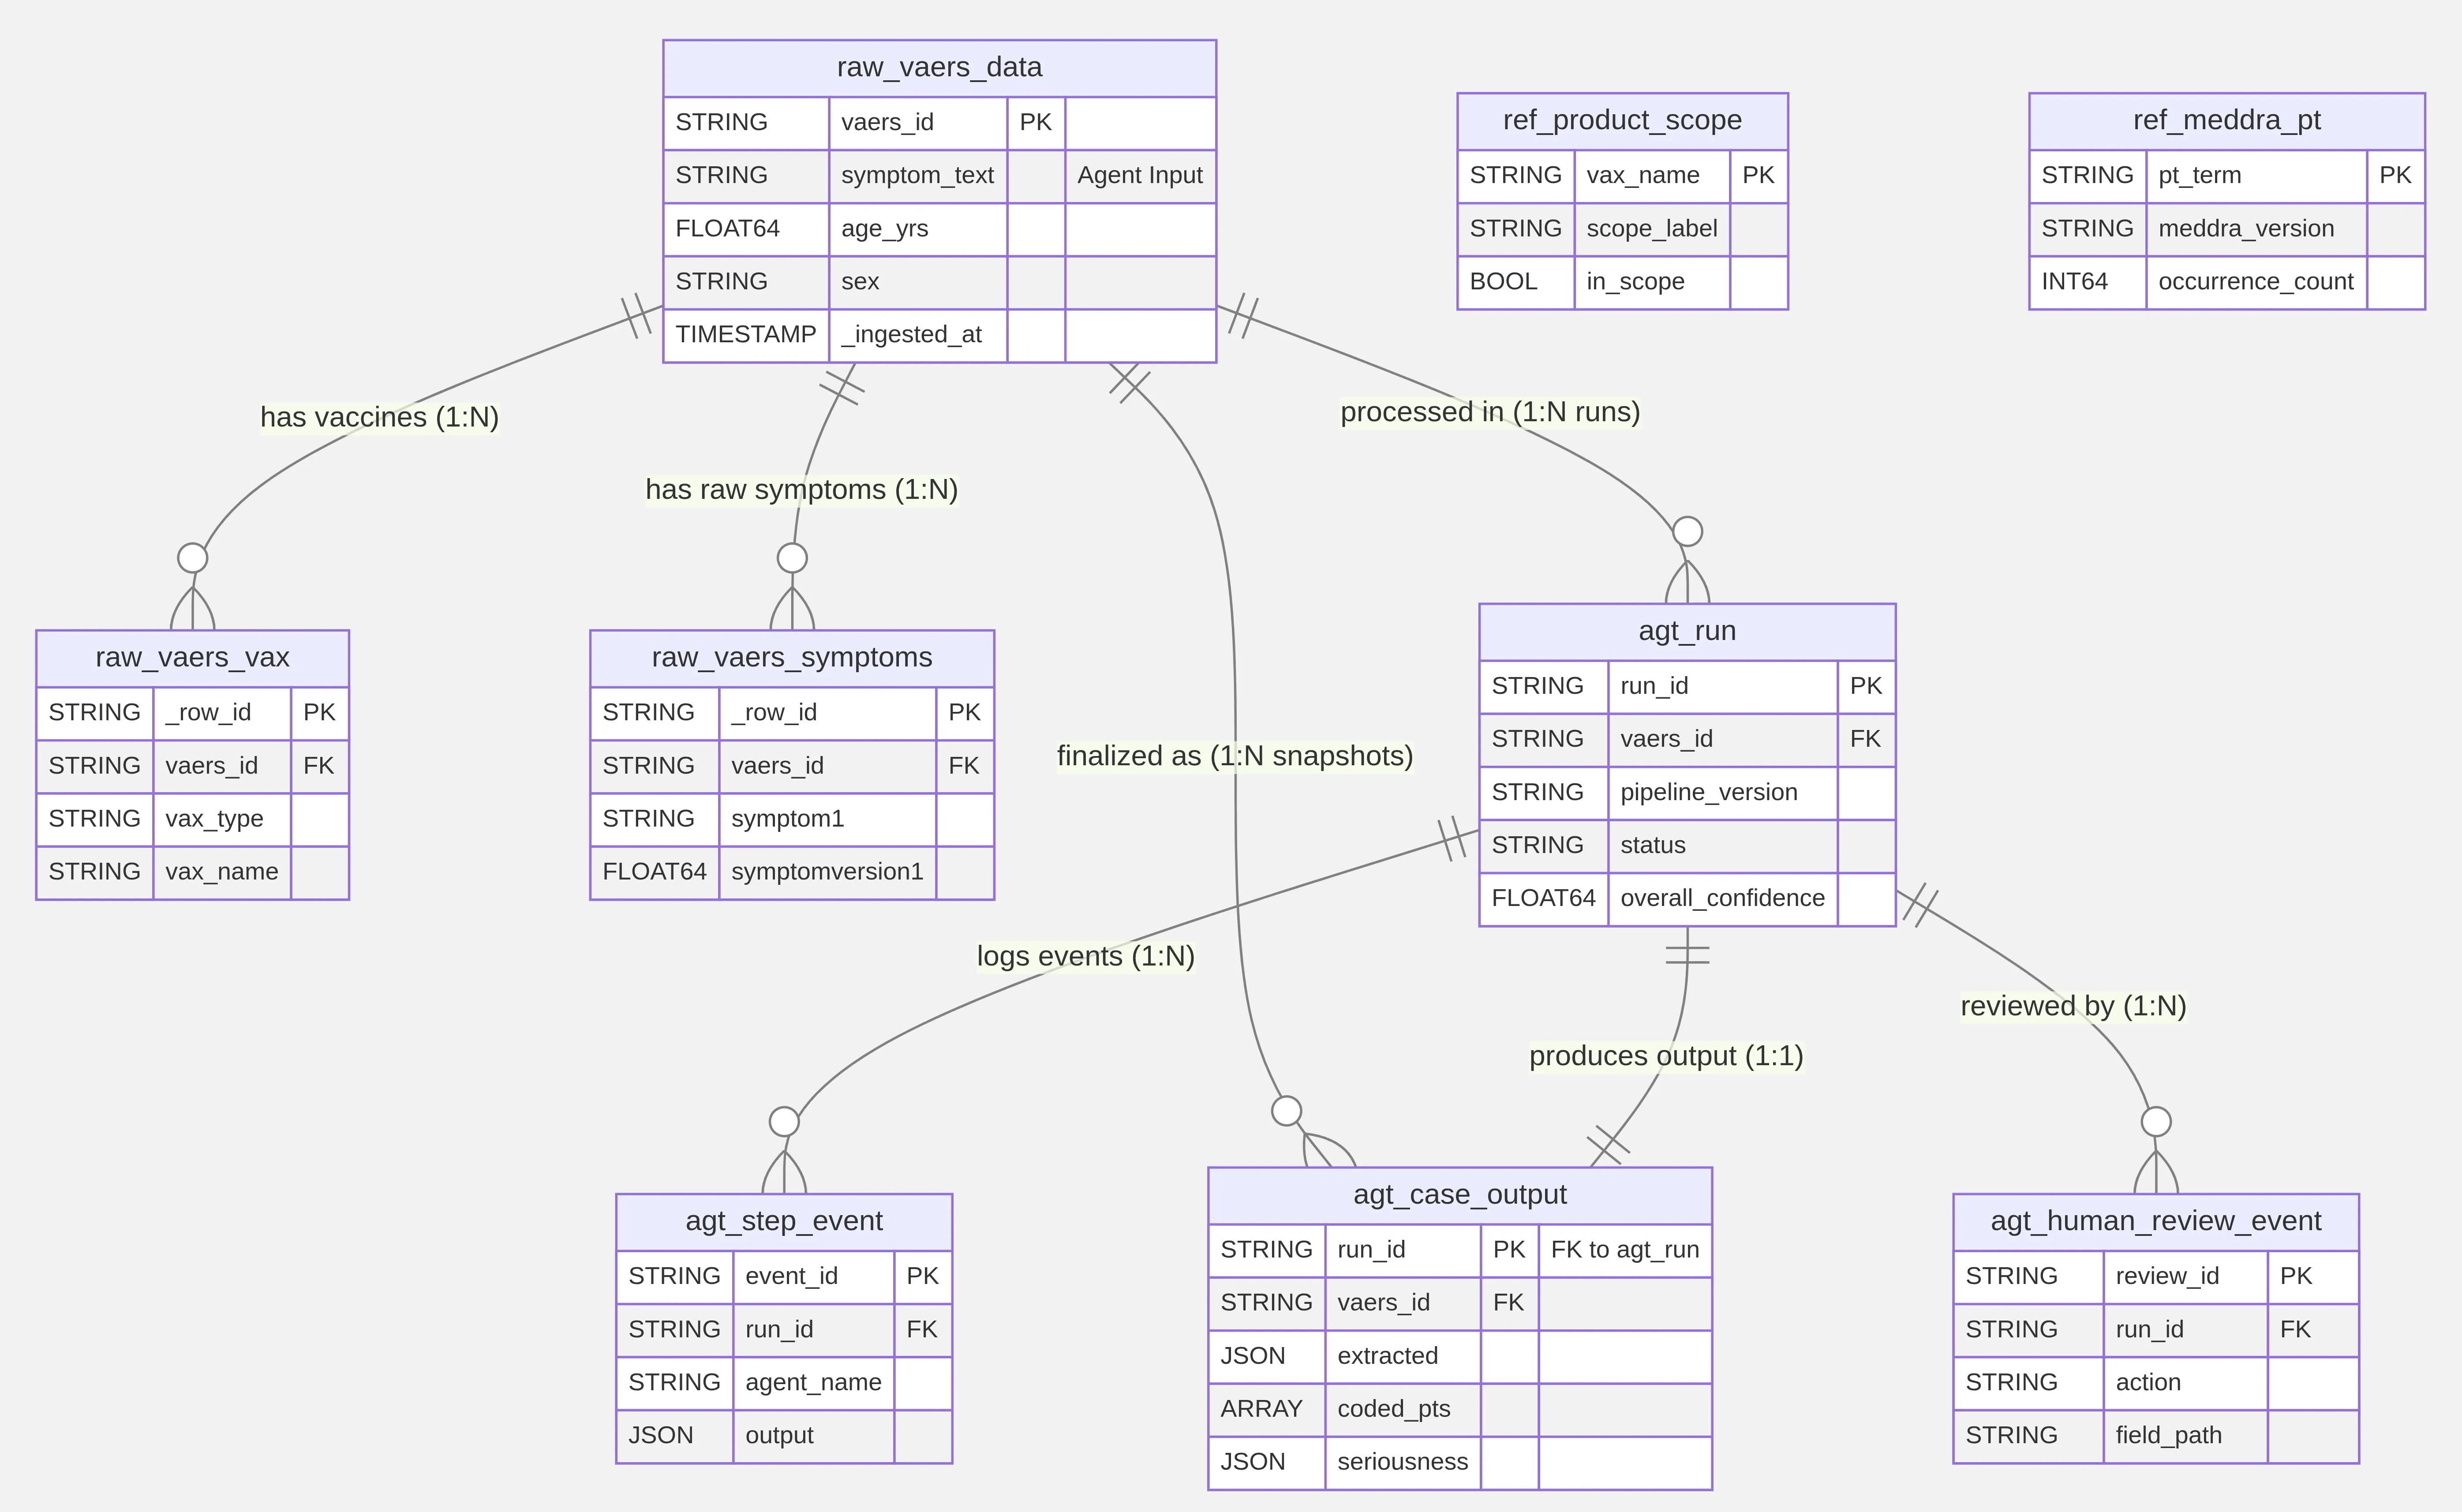Click the coded_pts field
2462x1512 pixels.
[1403, 1410]
